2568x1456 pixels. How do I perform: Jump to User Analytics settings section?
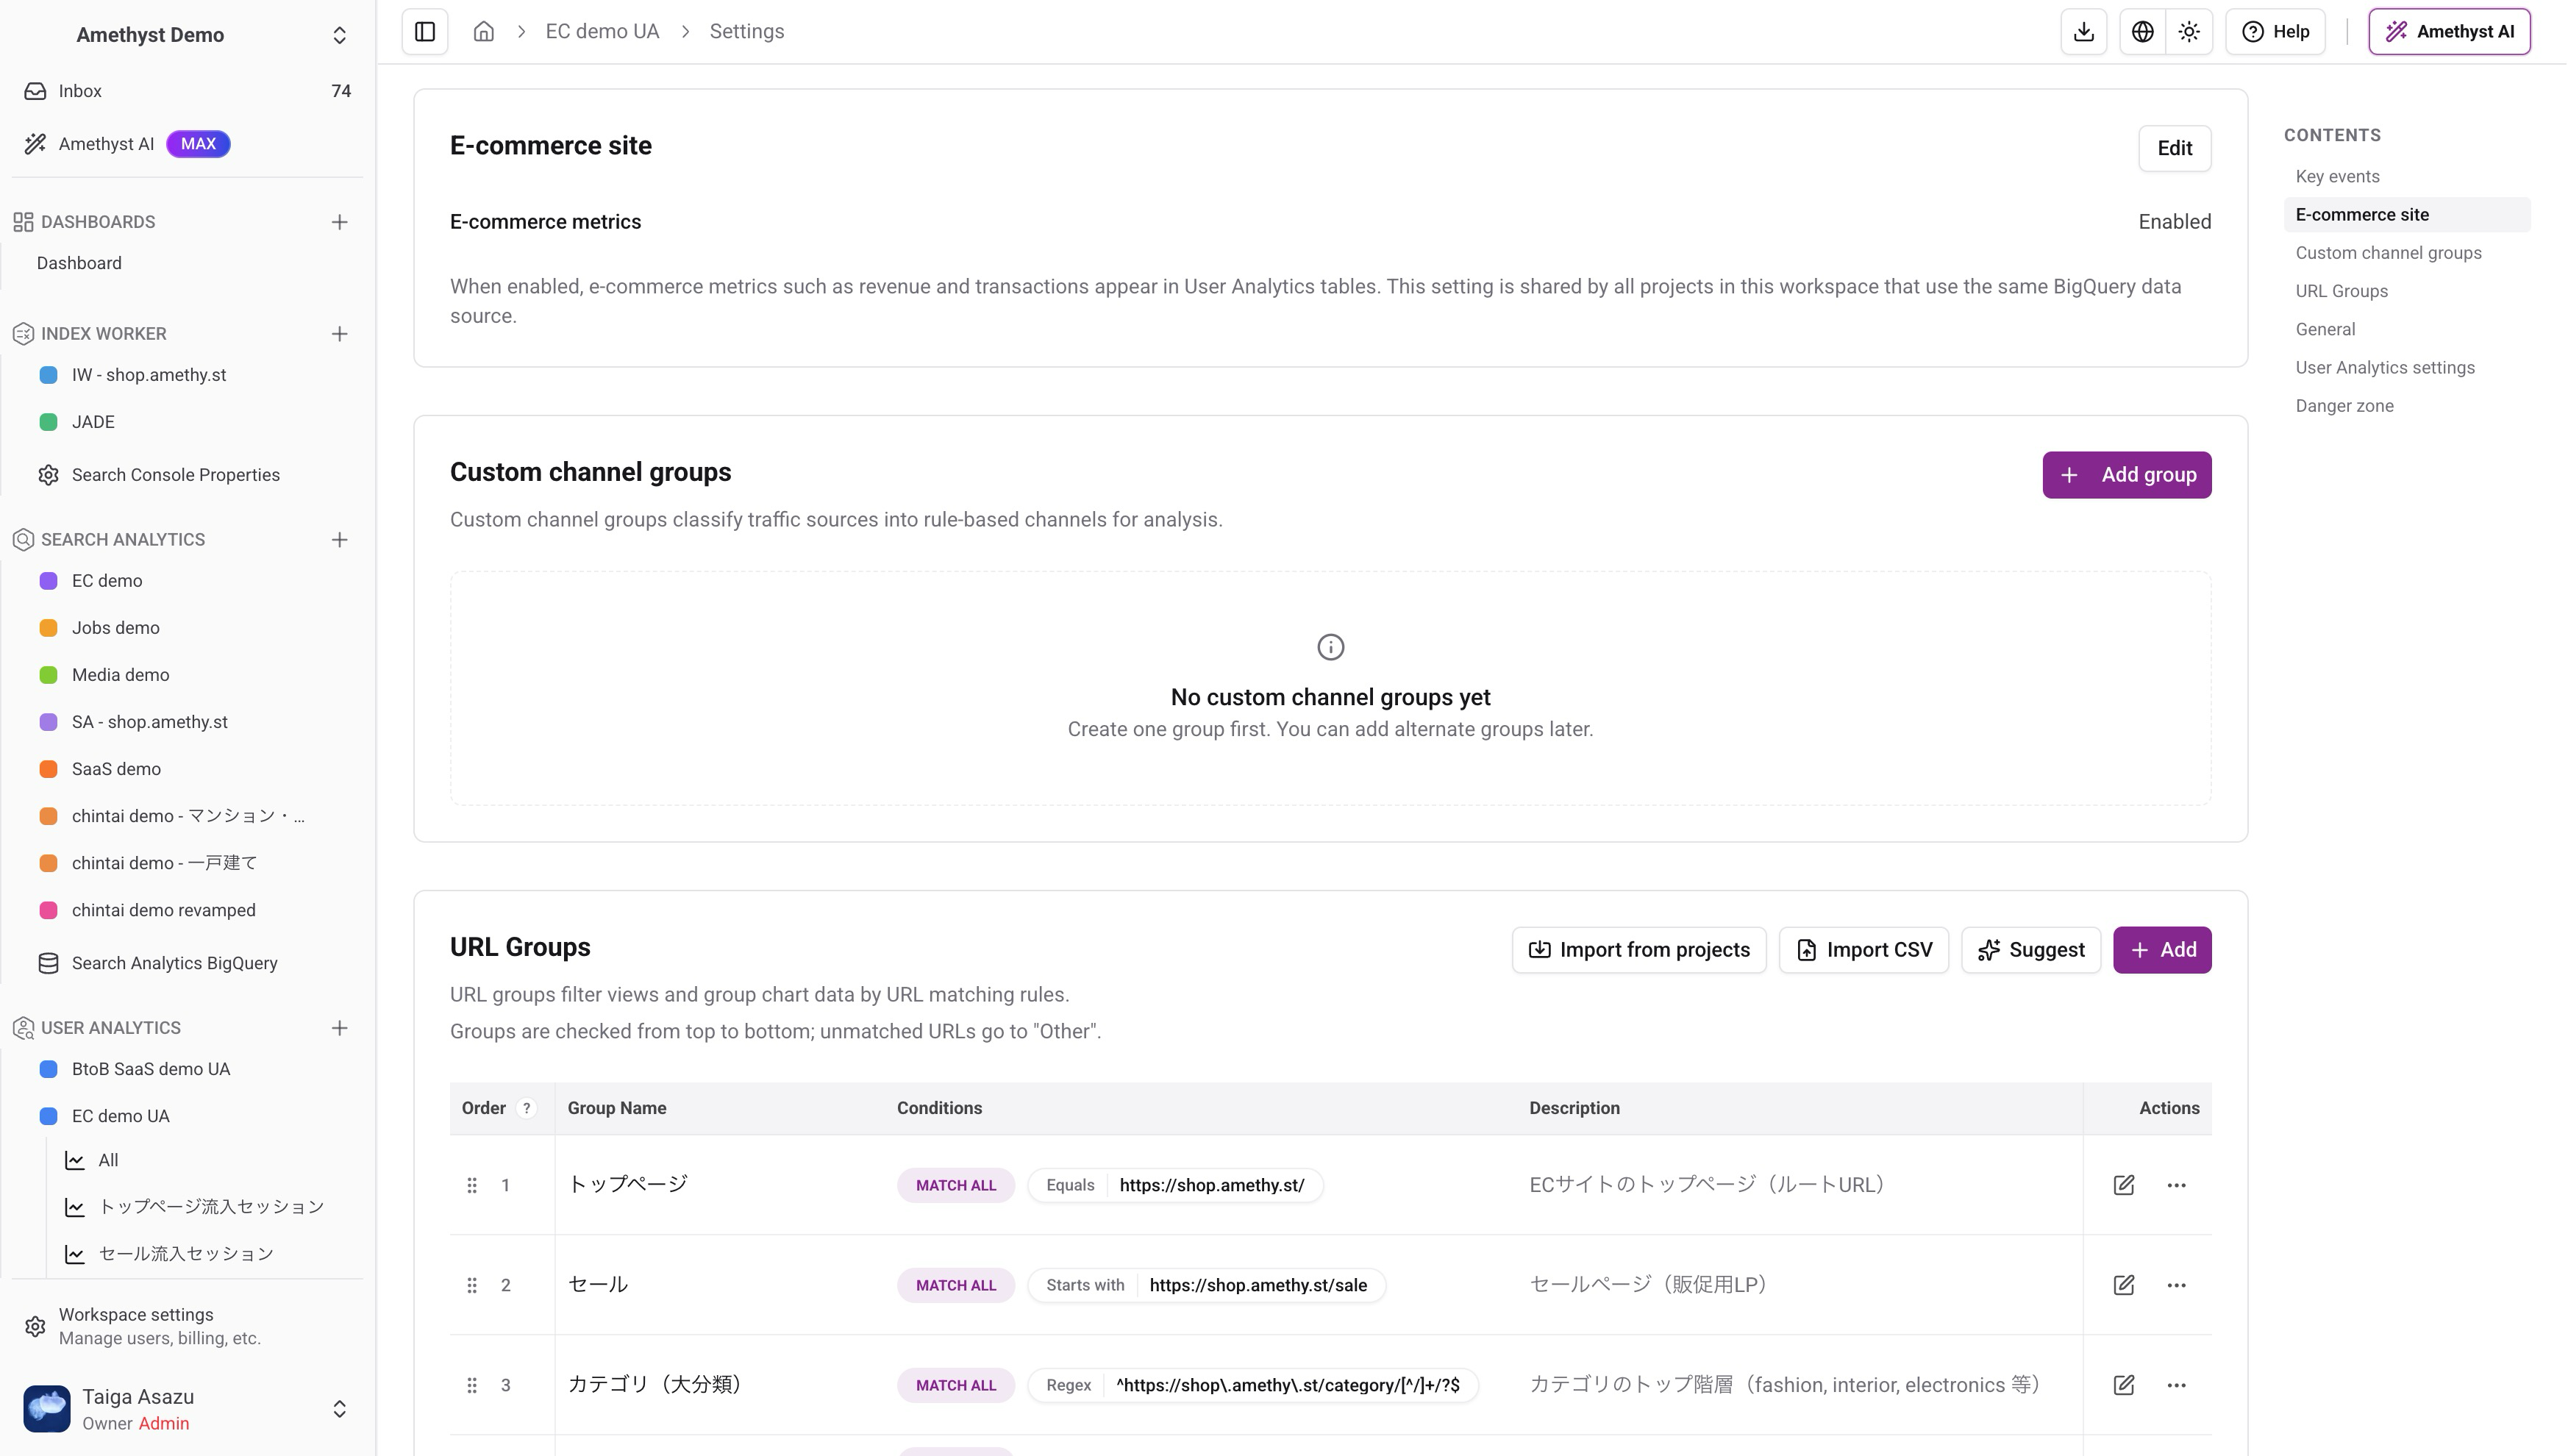point(2385,368)
